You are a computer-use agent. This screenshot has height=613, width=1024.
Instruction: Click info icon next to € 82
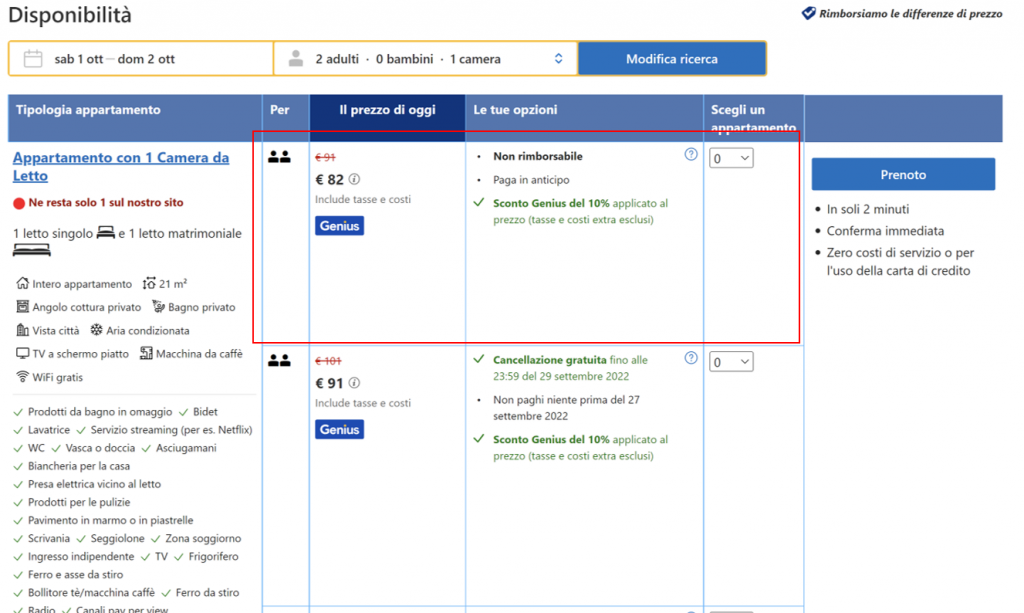pos(354,180)
